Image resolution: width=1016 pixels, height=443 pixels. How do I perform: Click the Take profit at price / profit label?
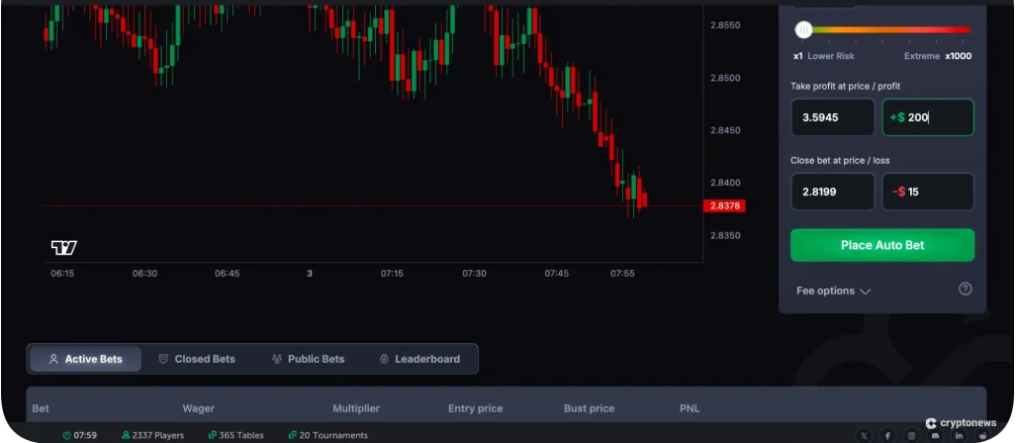coord(845,85)
